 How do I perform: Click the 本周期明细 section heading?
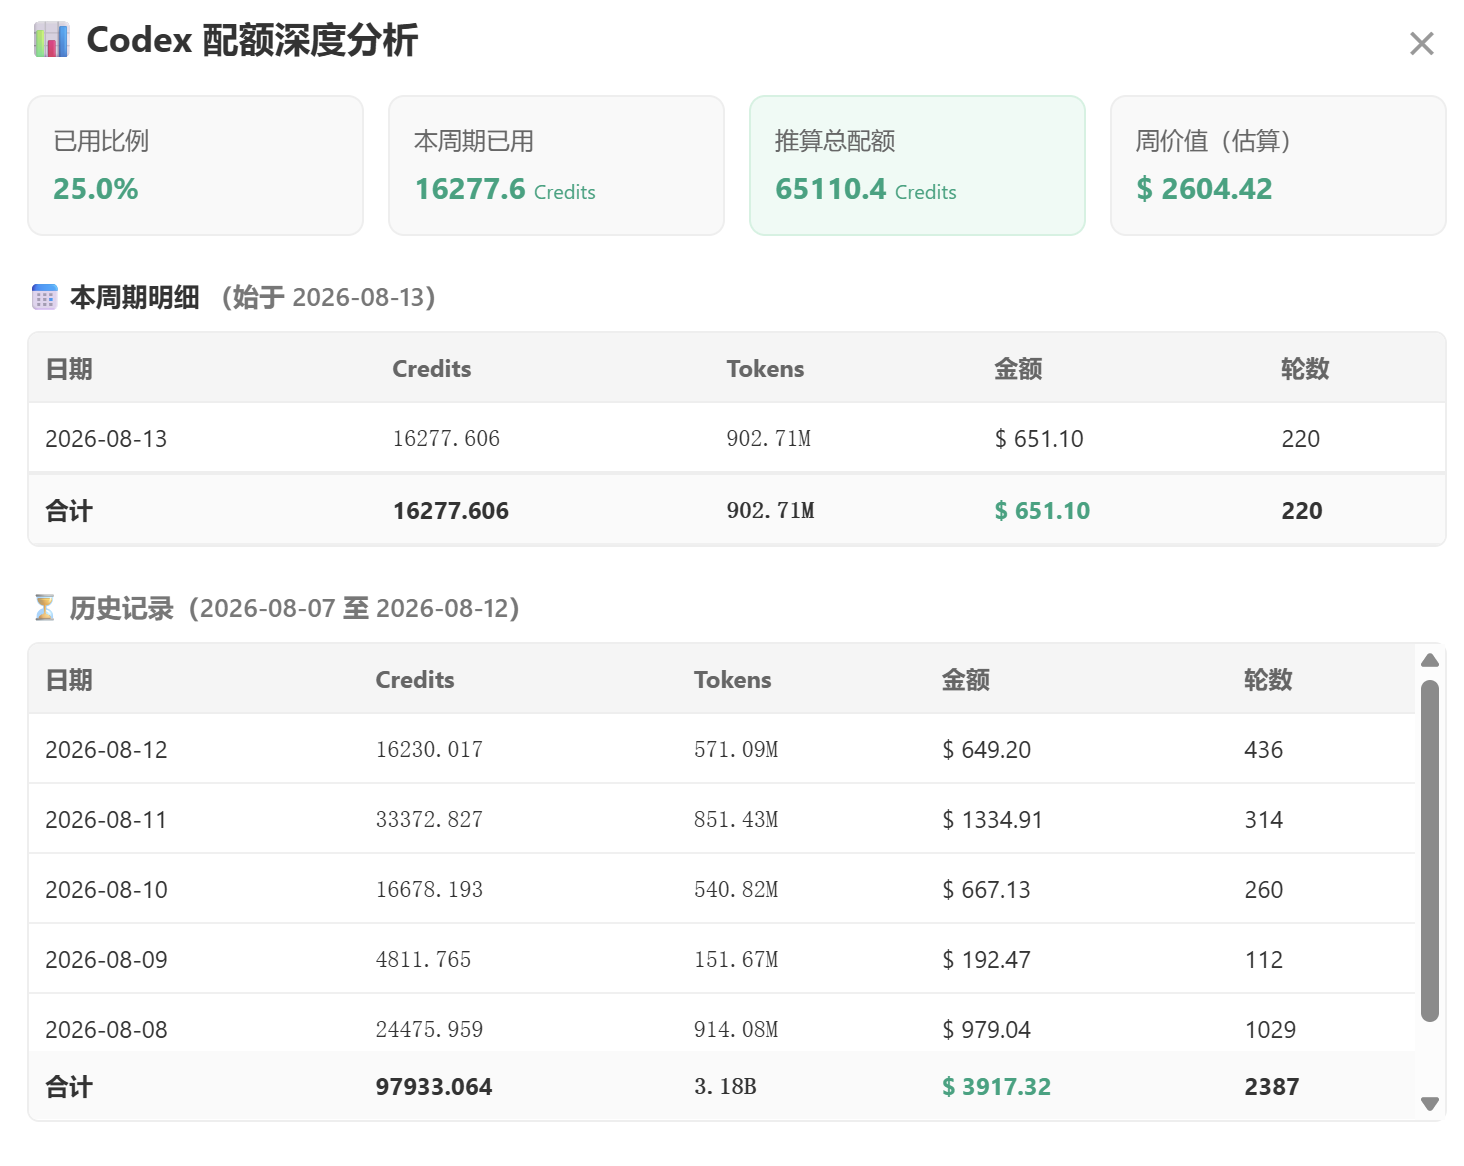click(135, 297)
